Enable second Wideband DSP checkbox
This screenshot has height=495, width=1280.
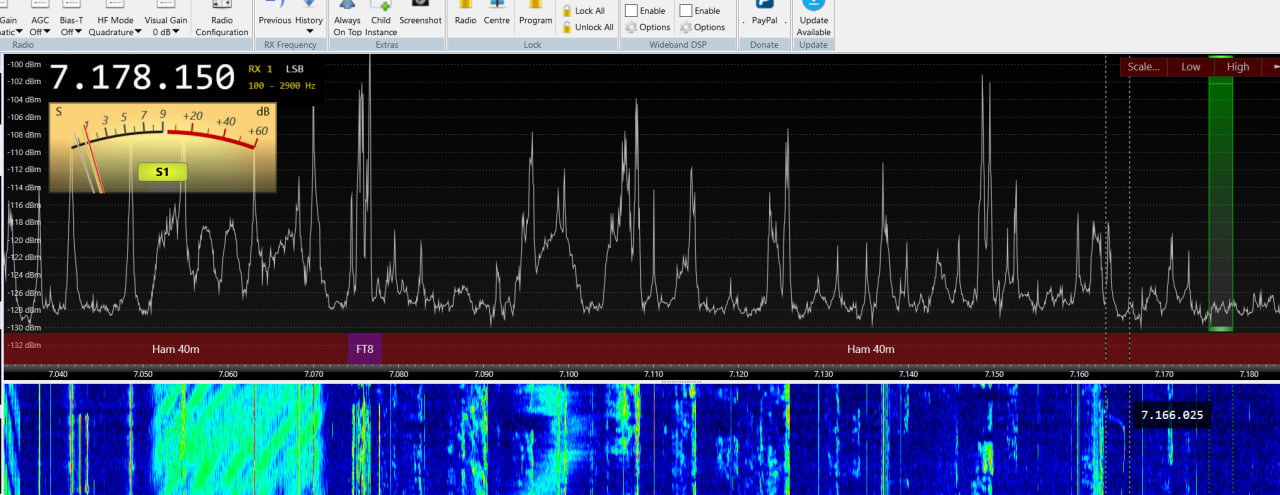(686, 11)
